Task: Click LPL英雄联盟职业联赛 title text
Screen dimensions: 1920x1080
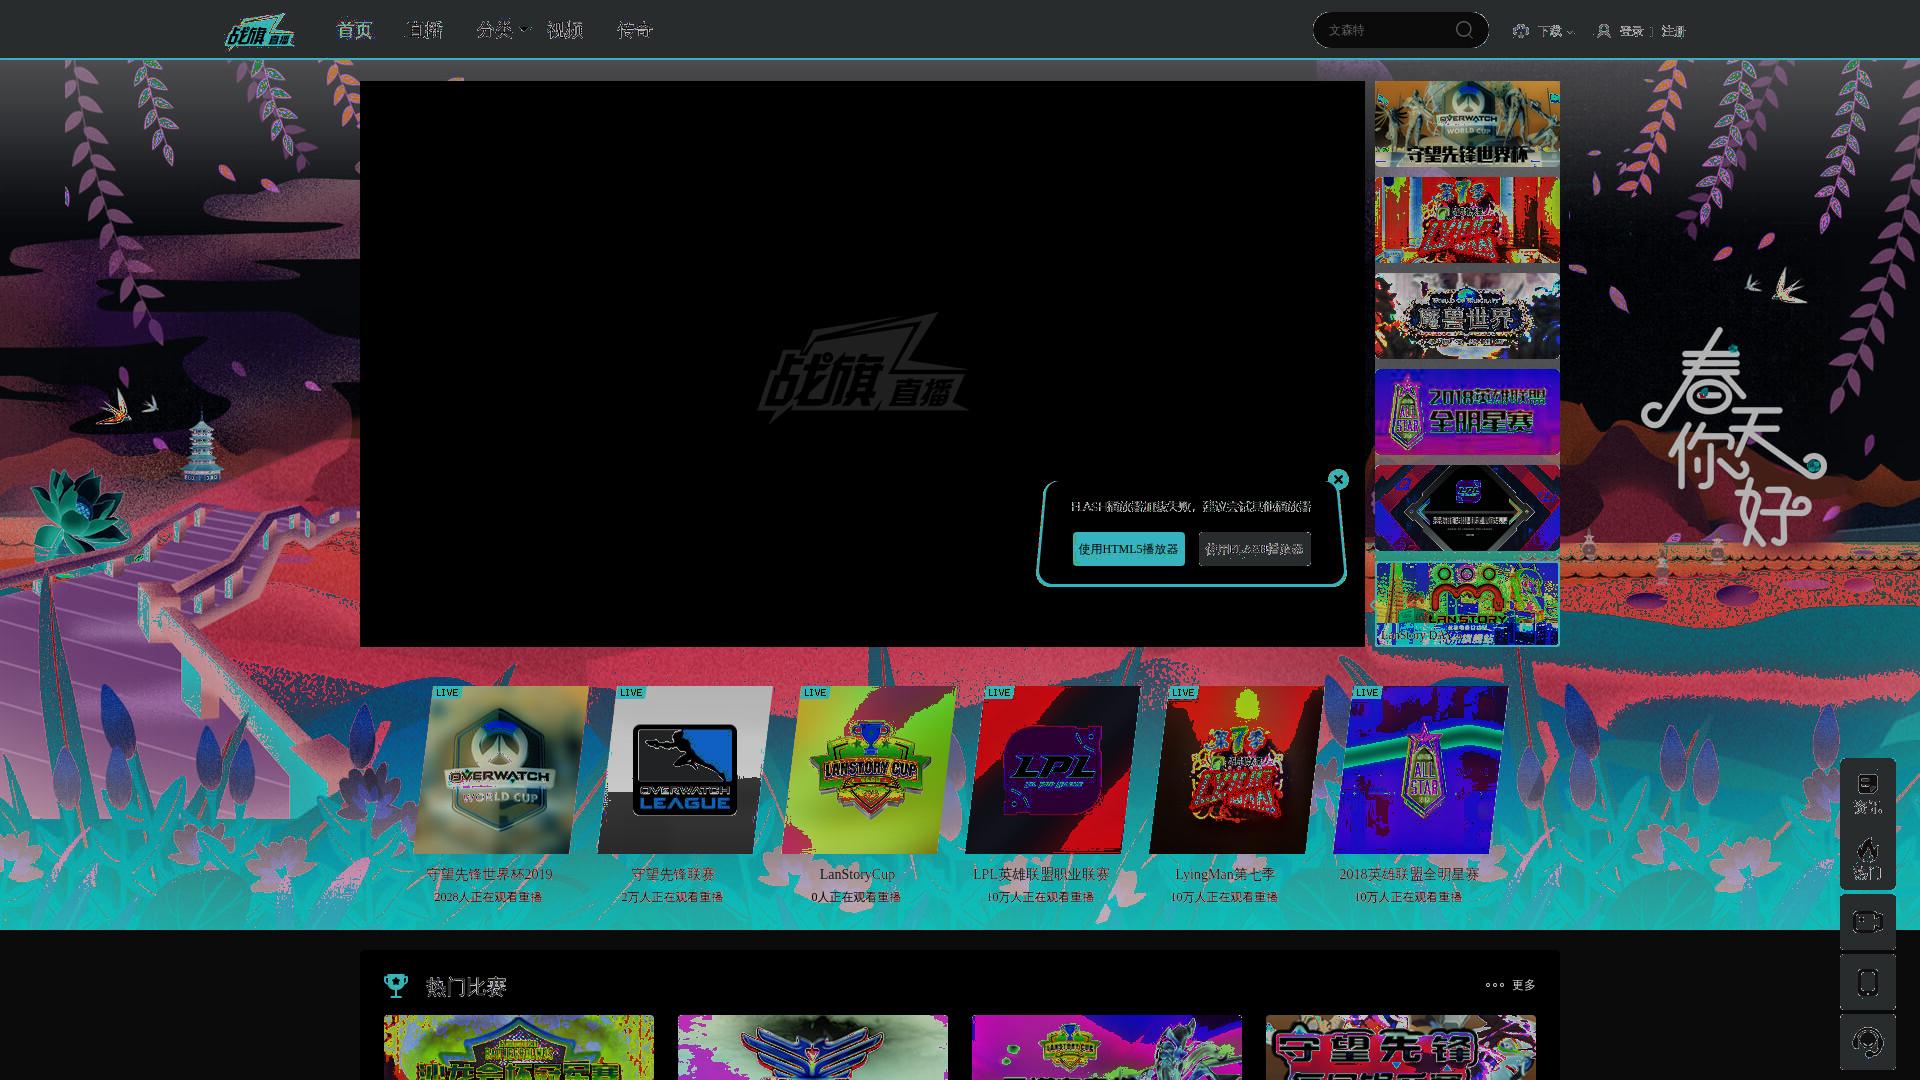Action: pyautogui.click(x=1041, y=874)
